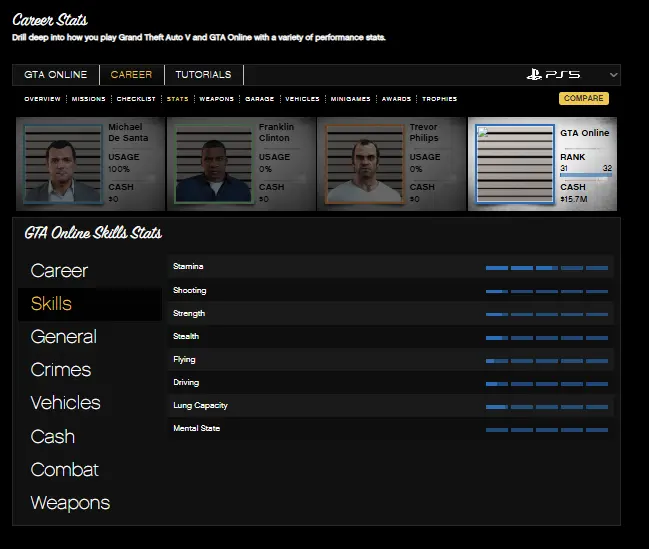Click the Stamina skill bar
This screenshot has width=649, height=549.
[x=546, y=268]
